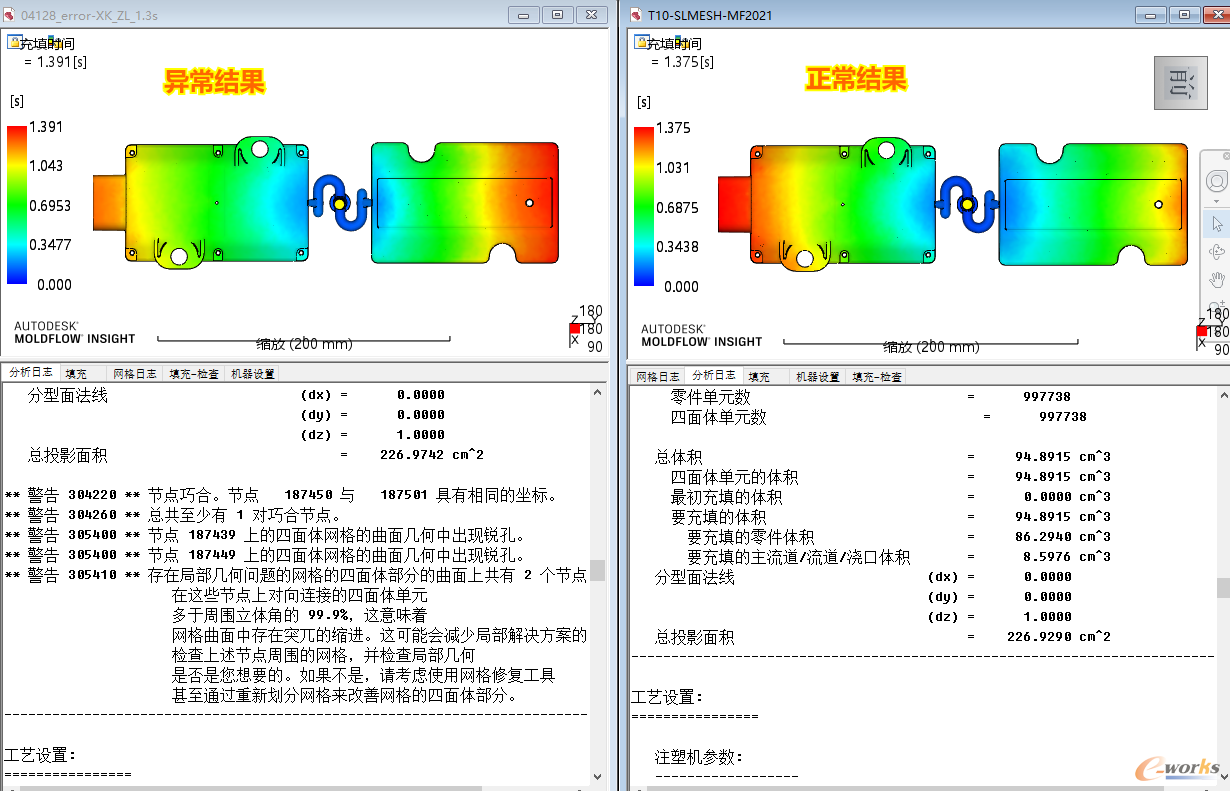The height and width of the screenshot is (791, 1230).
Task: Open 网格日志 tab in right window
Action: (659, 376)
